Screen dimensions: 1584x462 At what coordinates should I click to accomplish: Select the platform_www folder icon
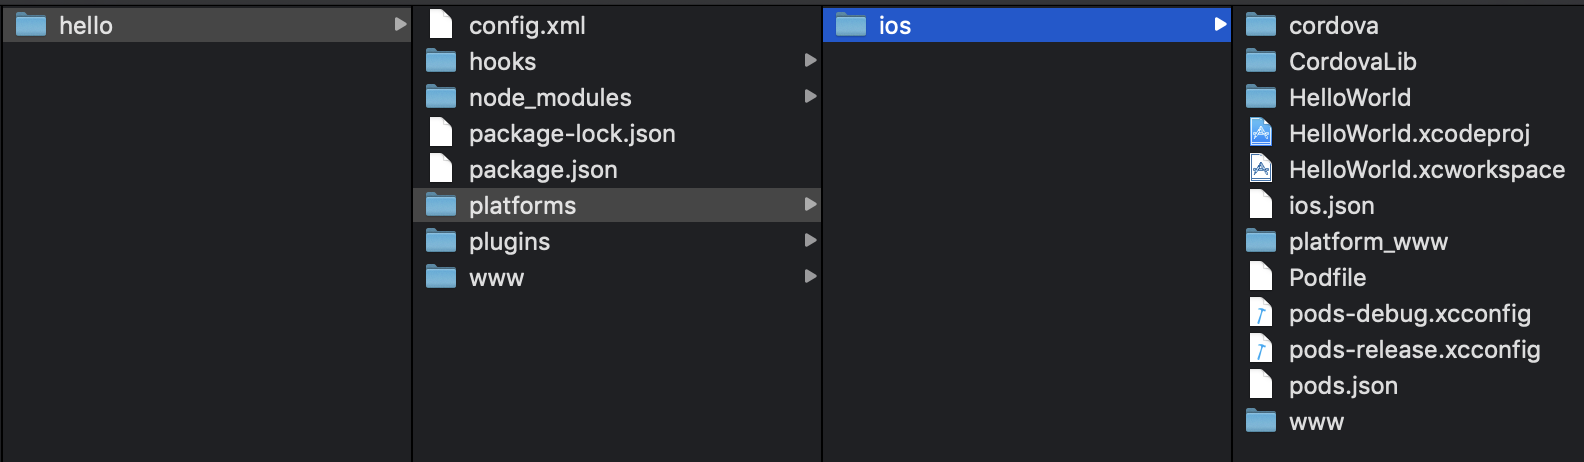[x=1261, y=241]
